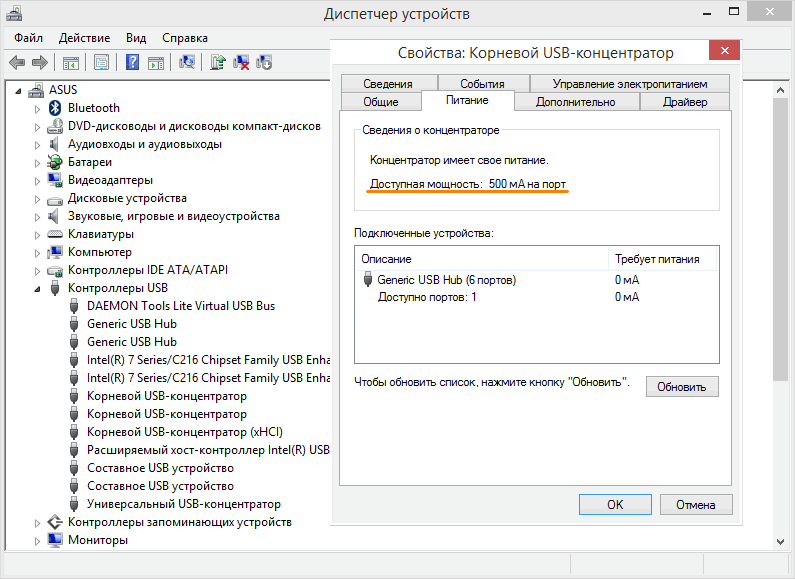Select Универсальный USB-концентратор item
Screen dimensions: 795x579
click(x=184, y=504)
